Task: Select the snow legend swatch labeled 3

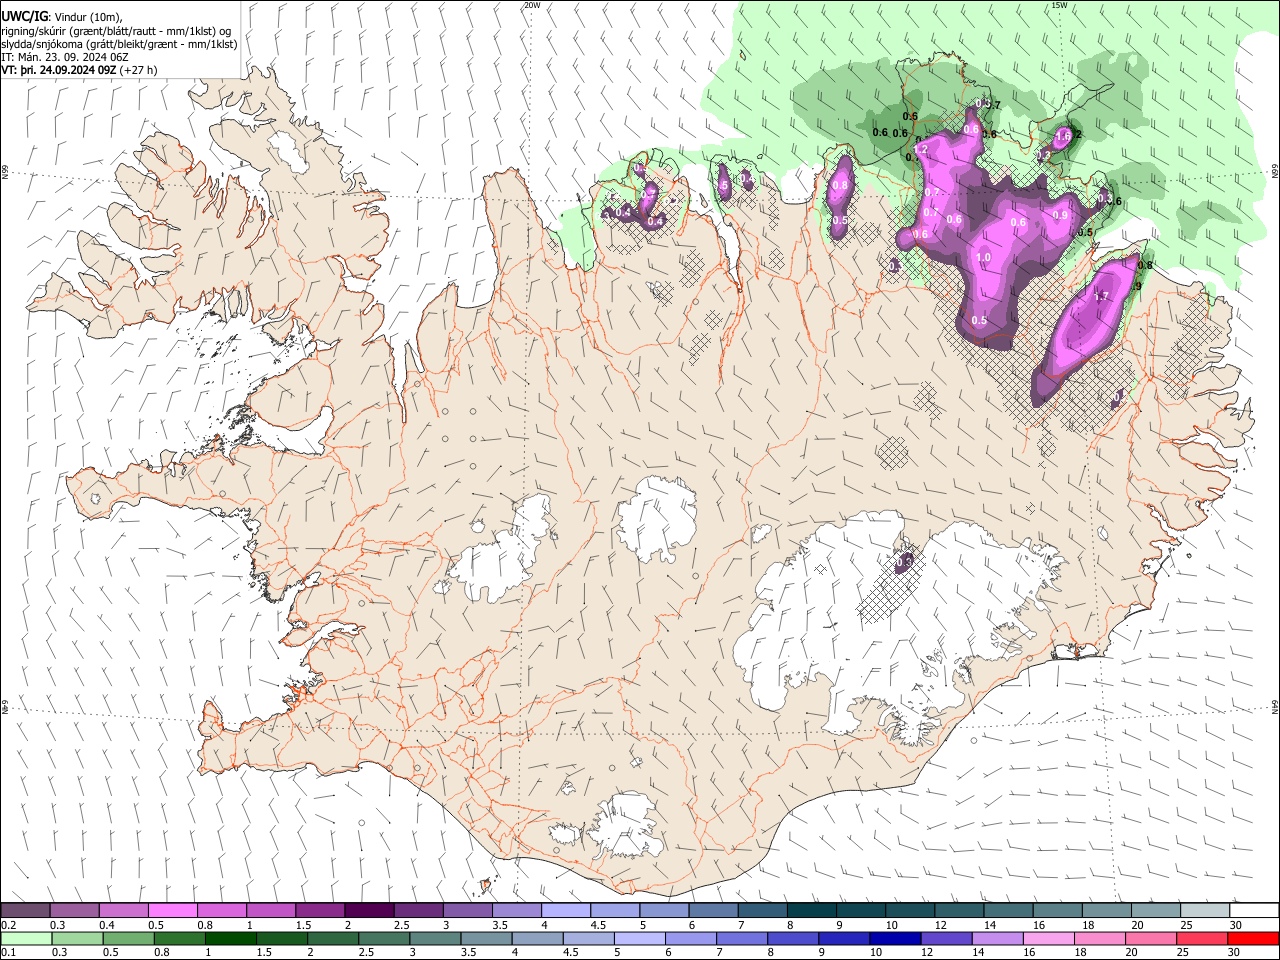Action: point(468,911)
